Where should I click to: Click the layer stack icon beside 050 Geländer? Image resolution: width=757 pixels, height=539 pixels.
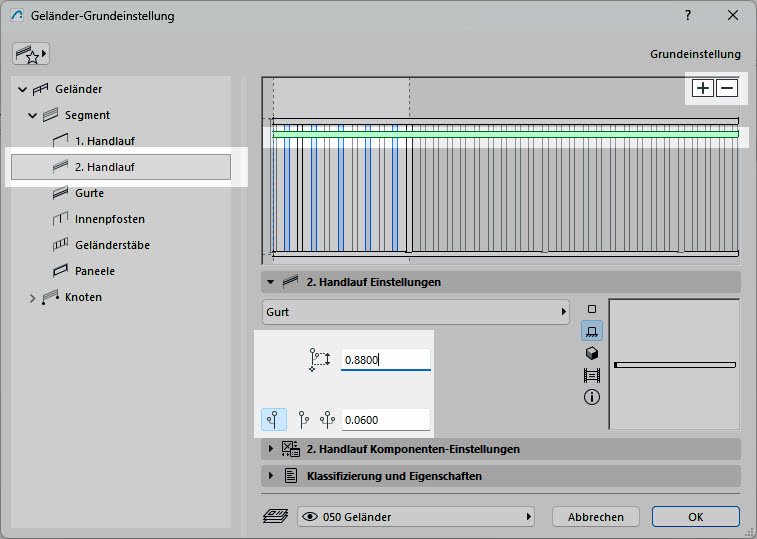(274, 517)
